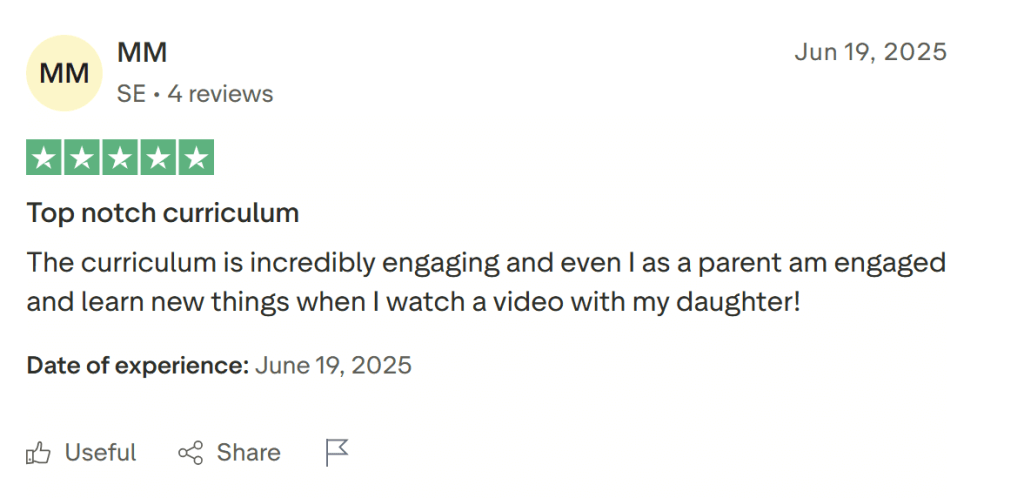The image size is (1024, 498).
Task: Mark the review as Useful via its label
Action: [100, 453]
